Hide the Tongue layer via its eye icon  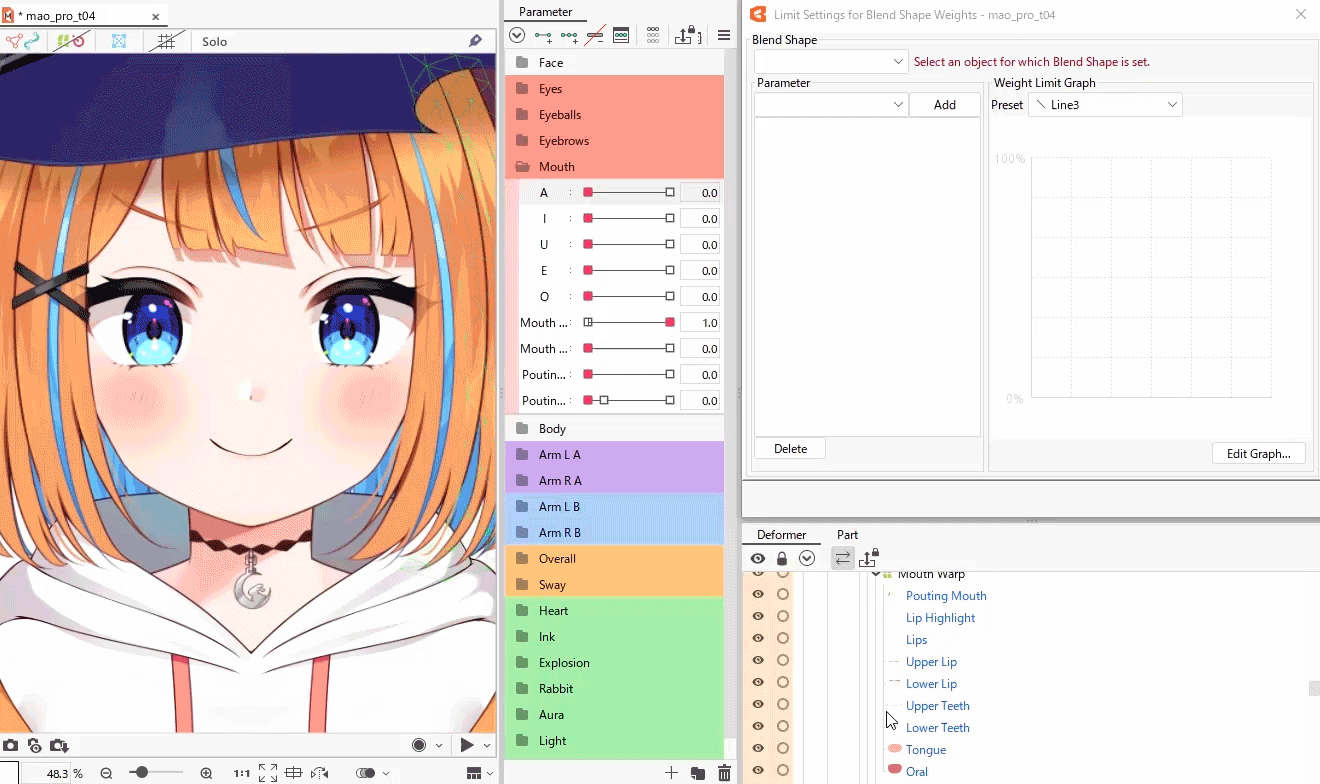(758, 749)
